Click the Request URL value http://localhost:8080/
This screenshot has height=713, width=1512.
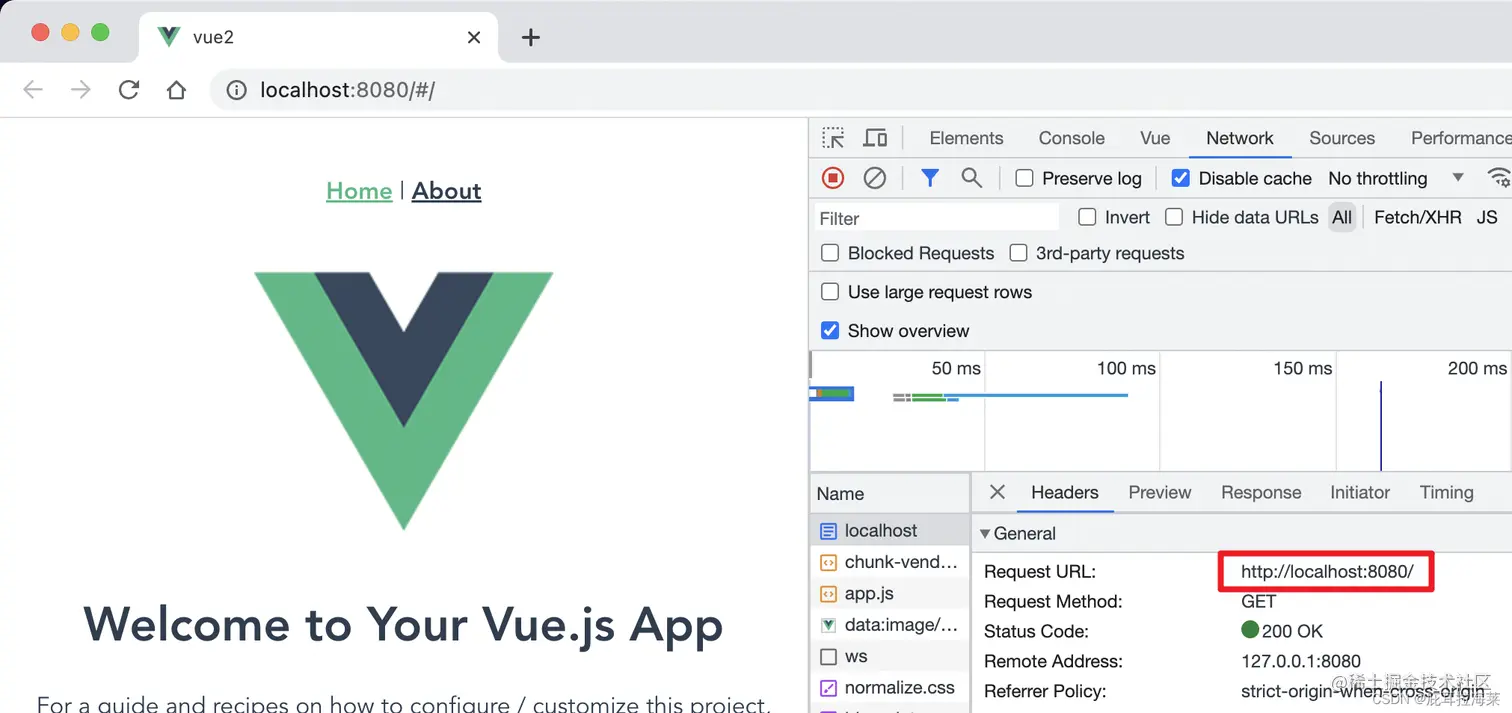pyautogui.click(x=1327, y=572)
